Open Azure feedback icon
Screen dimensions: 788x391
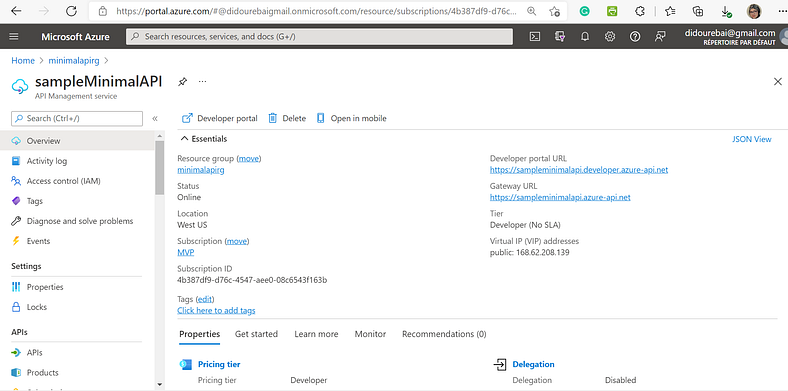click(660, 36)
